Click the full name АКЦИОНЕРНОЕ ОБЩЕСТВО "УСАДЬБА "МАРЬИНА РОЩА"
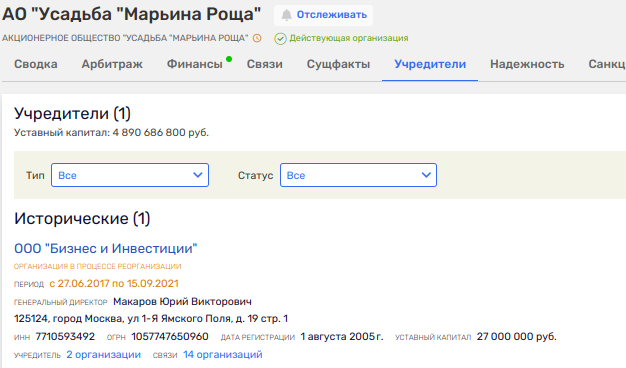This screenshot has height=368, width=626. pos(125,38)
